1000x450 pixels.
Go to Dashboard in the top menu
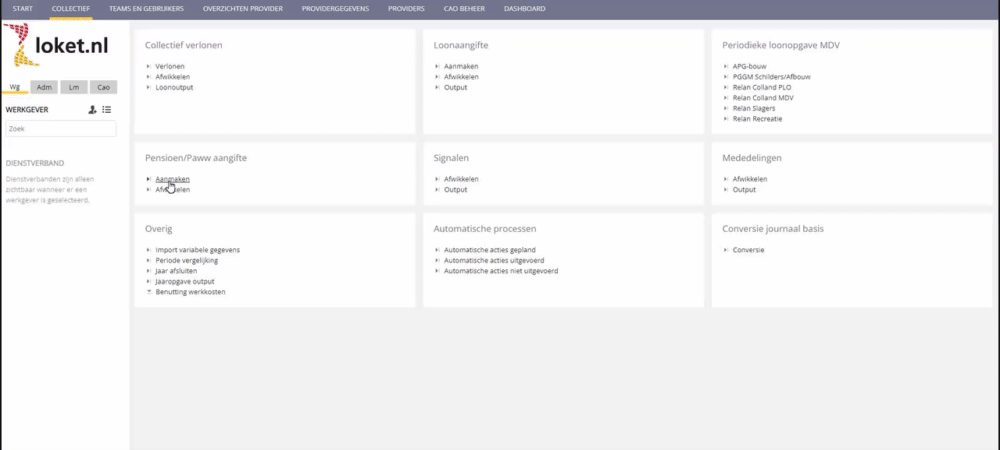pyautogui.click(x=525, y=8)
